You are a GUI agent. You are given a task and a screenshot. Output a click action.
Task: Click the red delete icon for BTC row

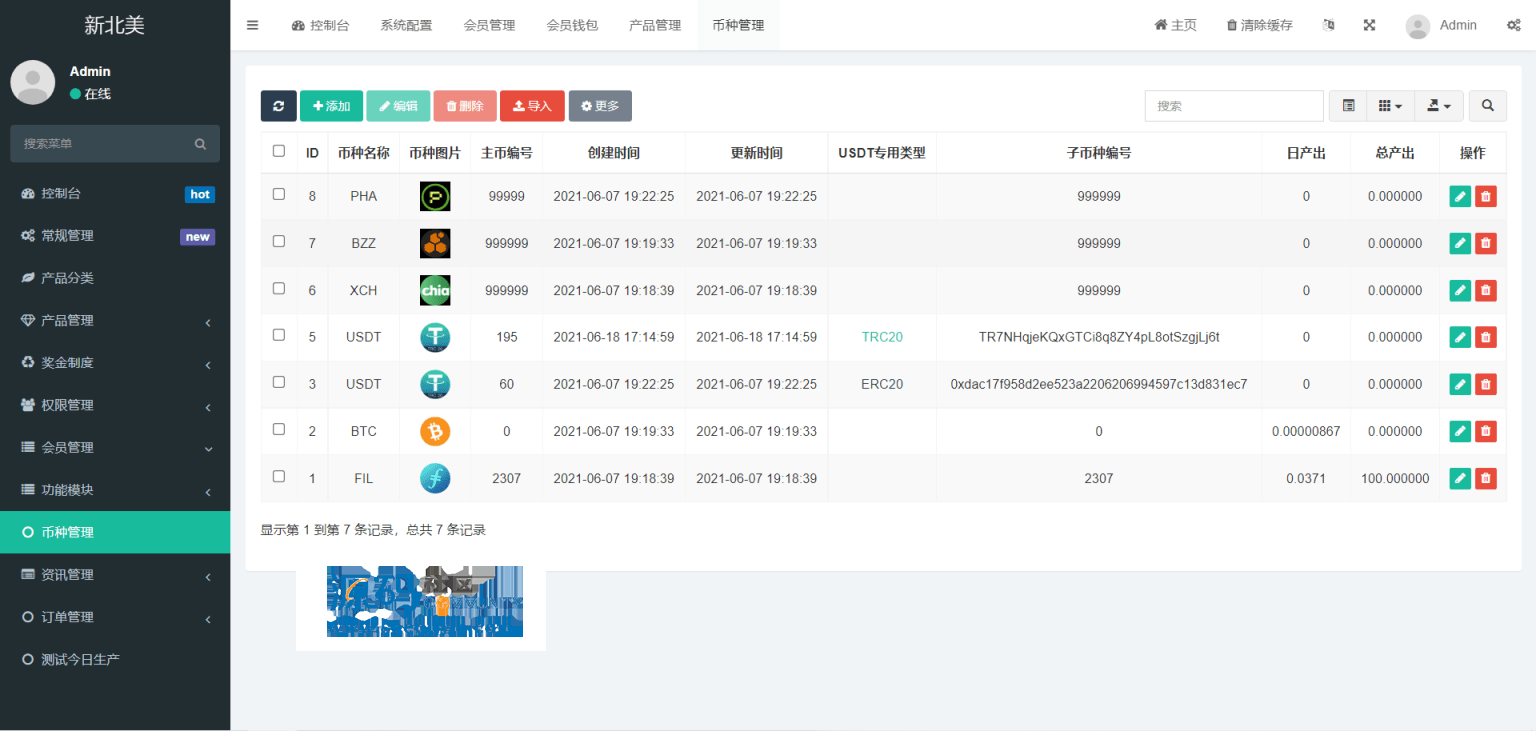(1486, 432)
